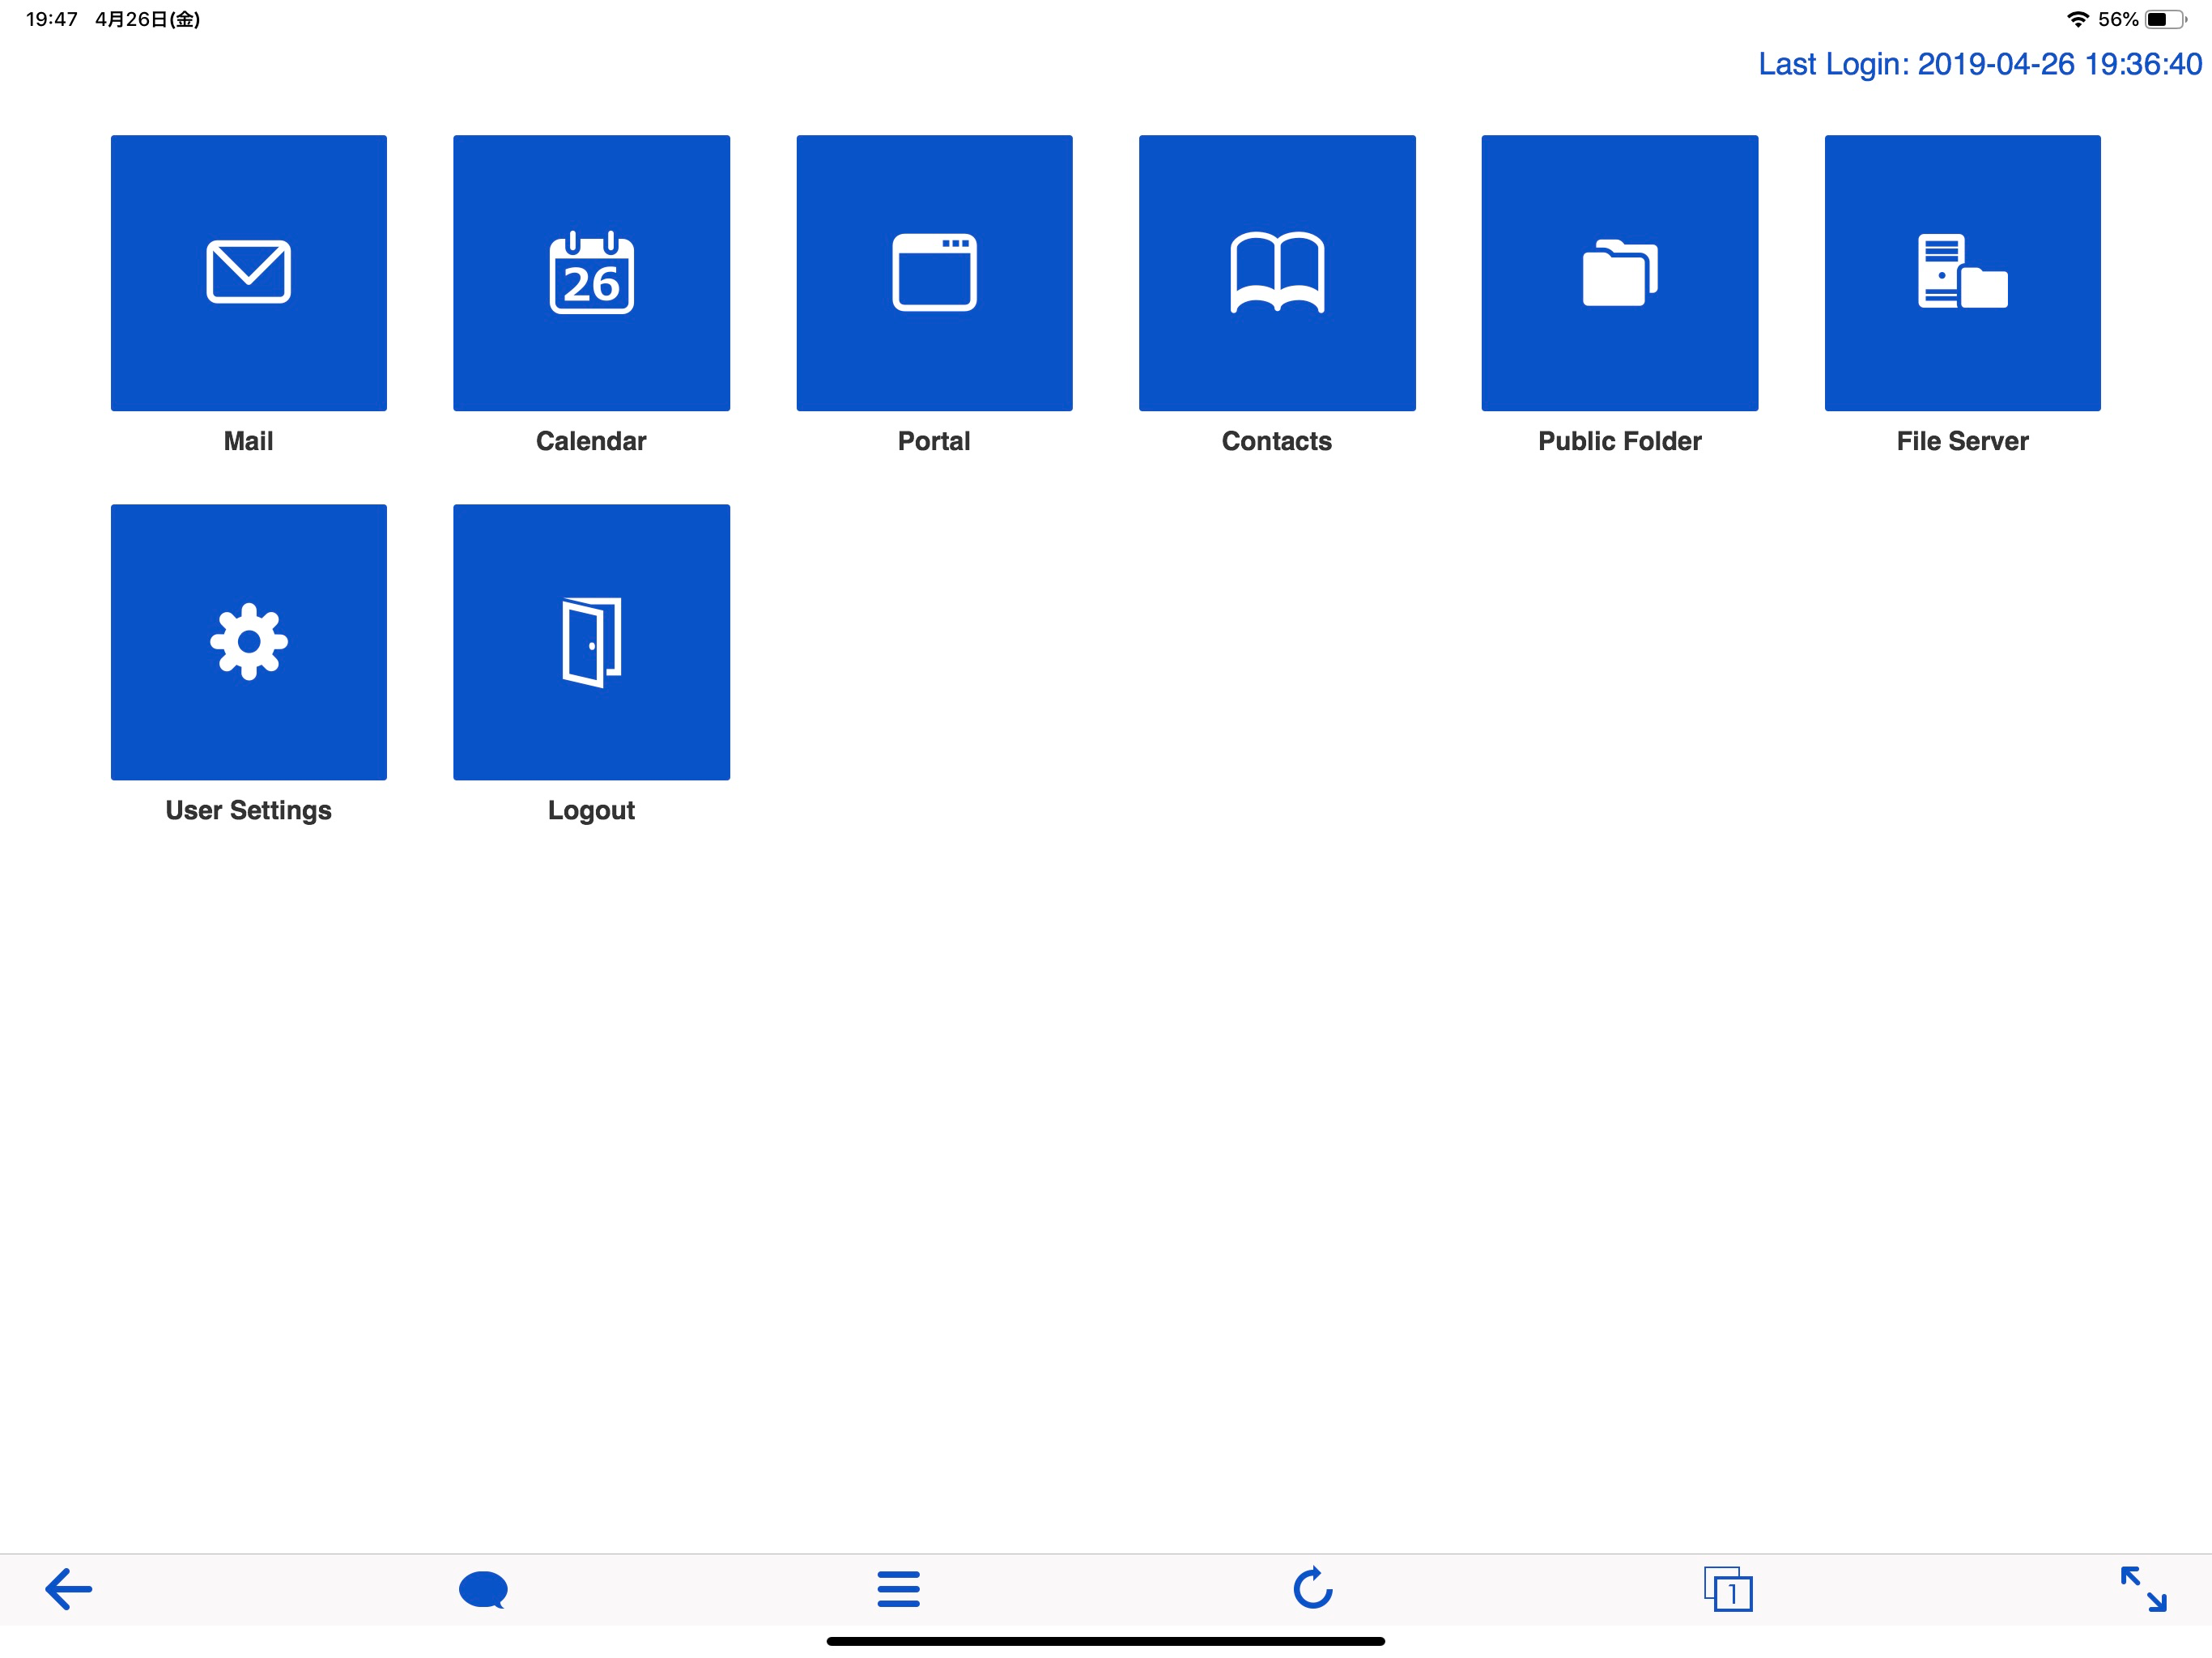Open the Contacts book tile
This screenshot has width=2212, height=1658.
click(x=1277, y=273)
